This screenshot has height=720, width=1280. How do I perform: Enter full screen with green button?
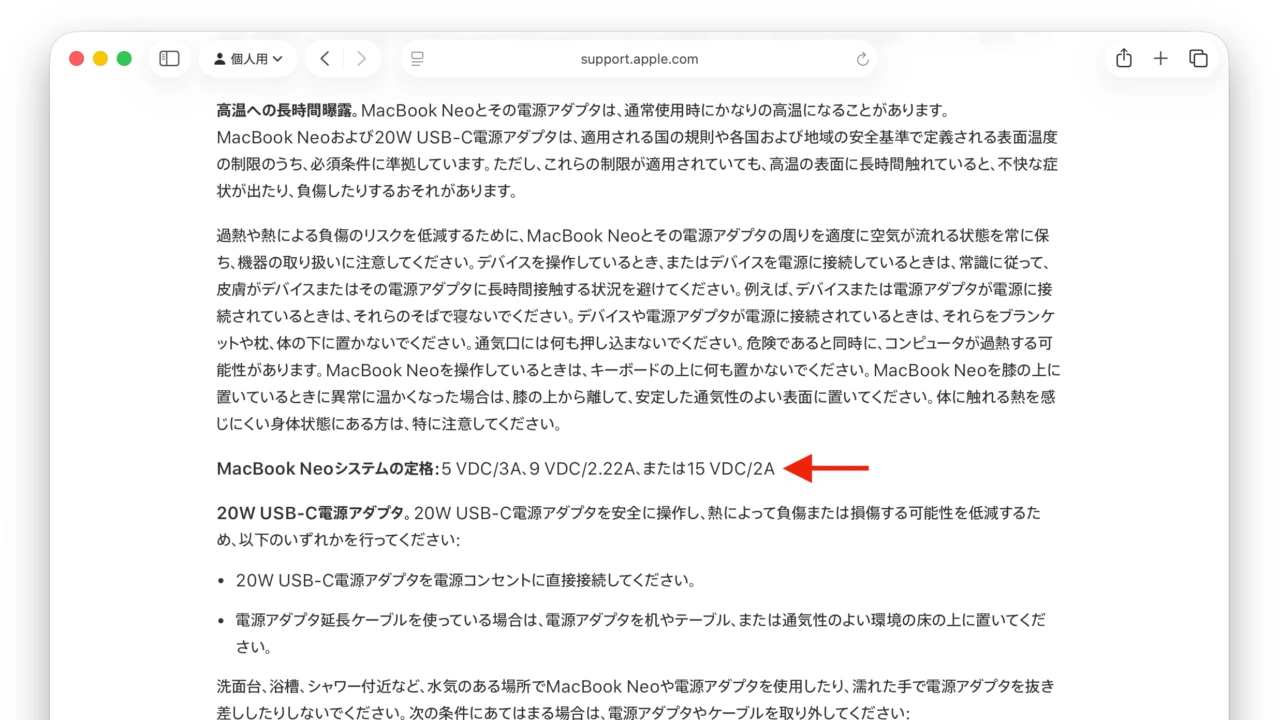pos(124,59)
